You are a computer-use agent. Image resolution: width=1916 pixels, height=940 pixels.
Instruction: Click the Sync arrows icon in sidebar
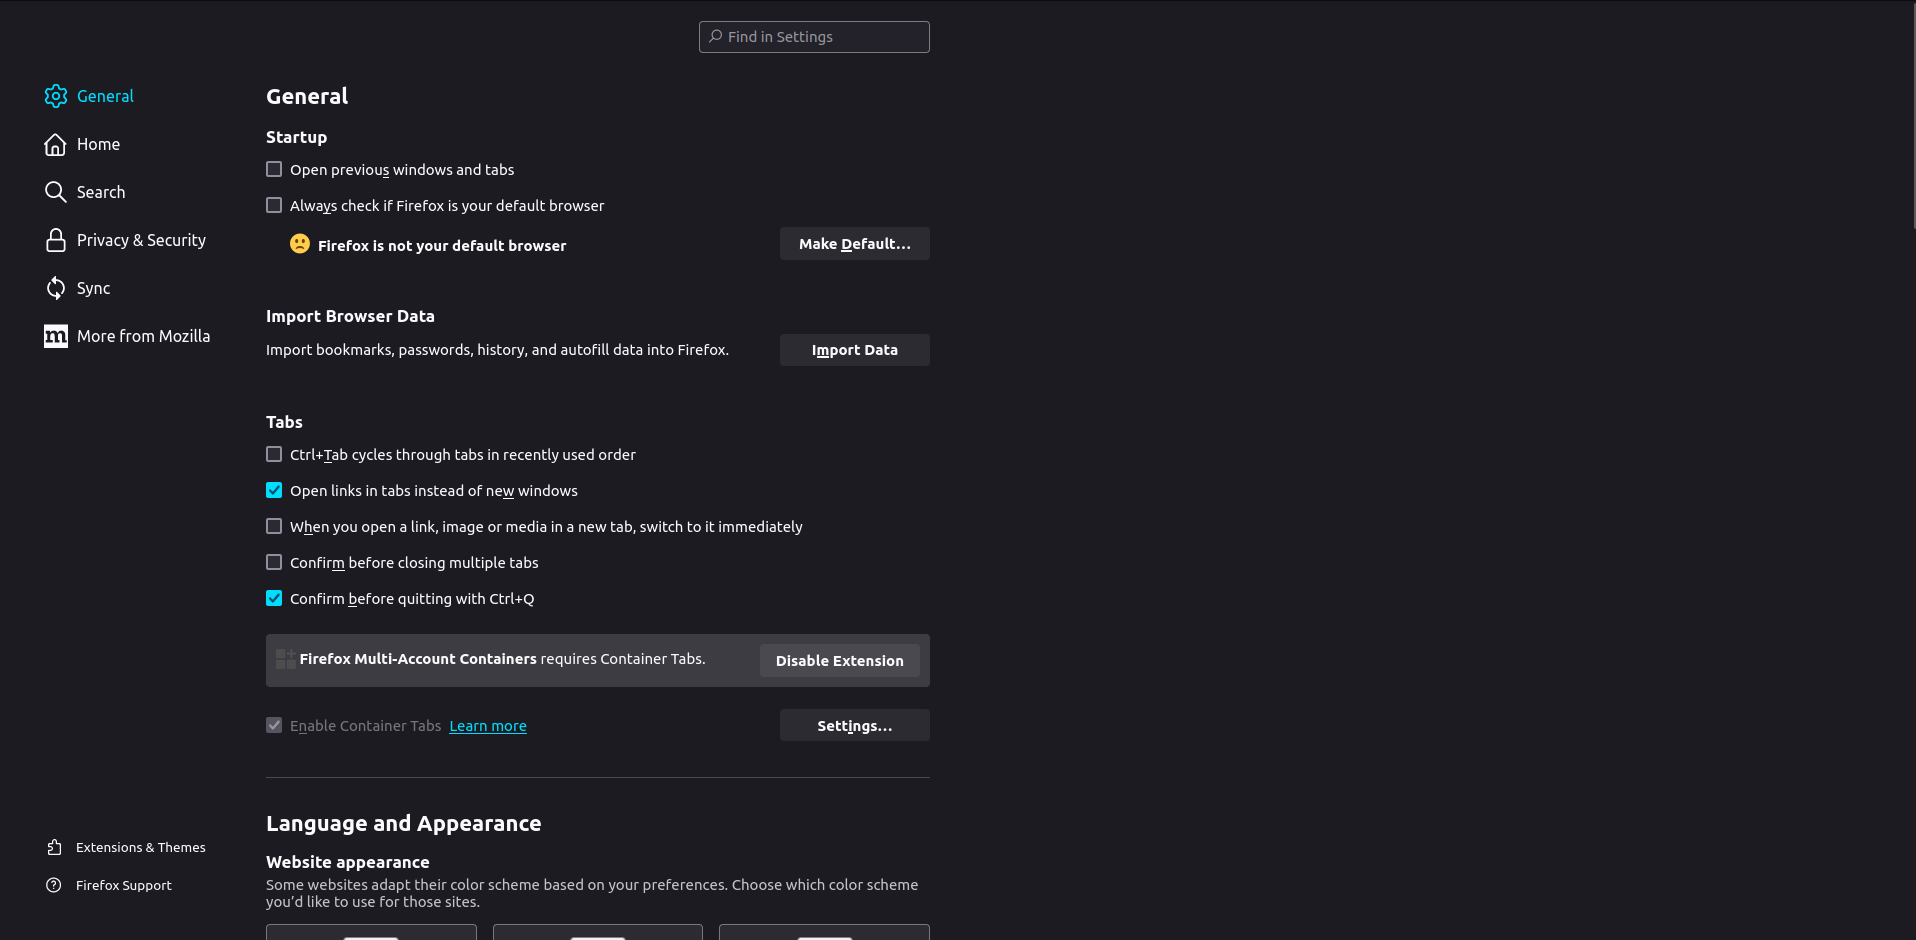56,288
